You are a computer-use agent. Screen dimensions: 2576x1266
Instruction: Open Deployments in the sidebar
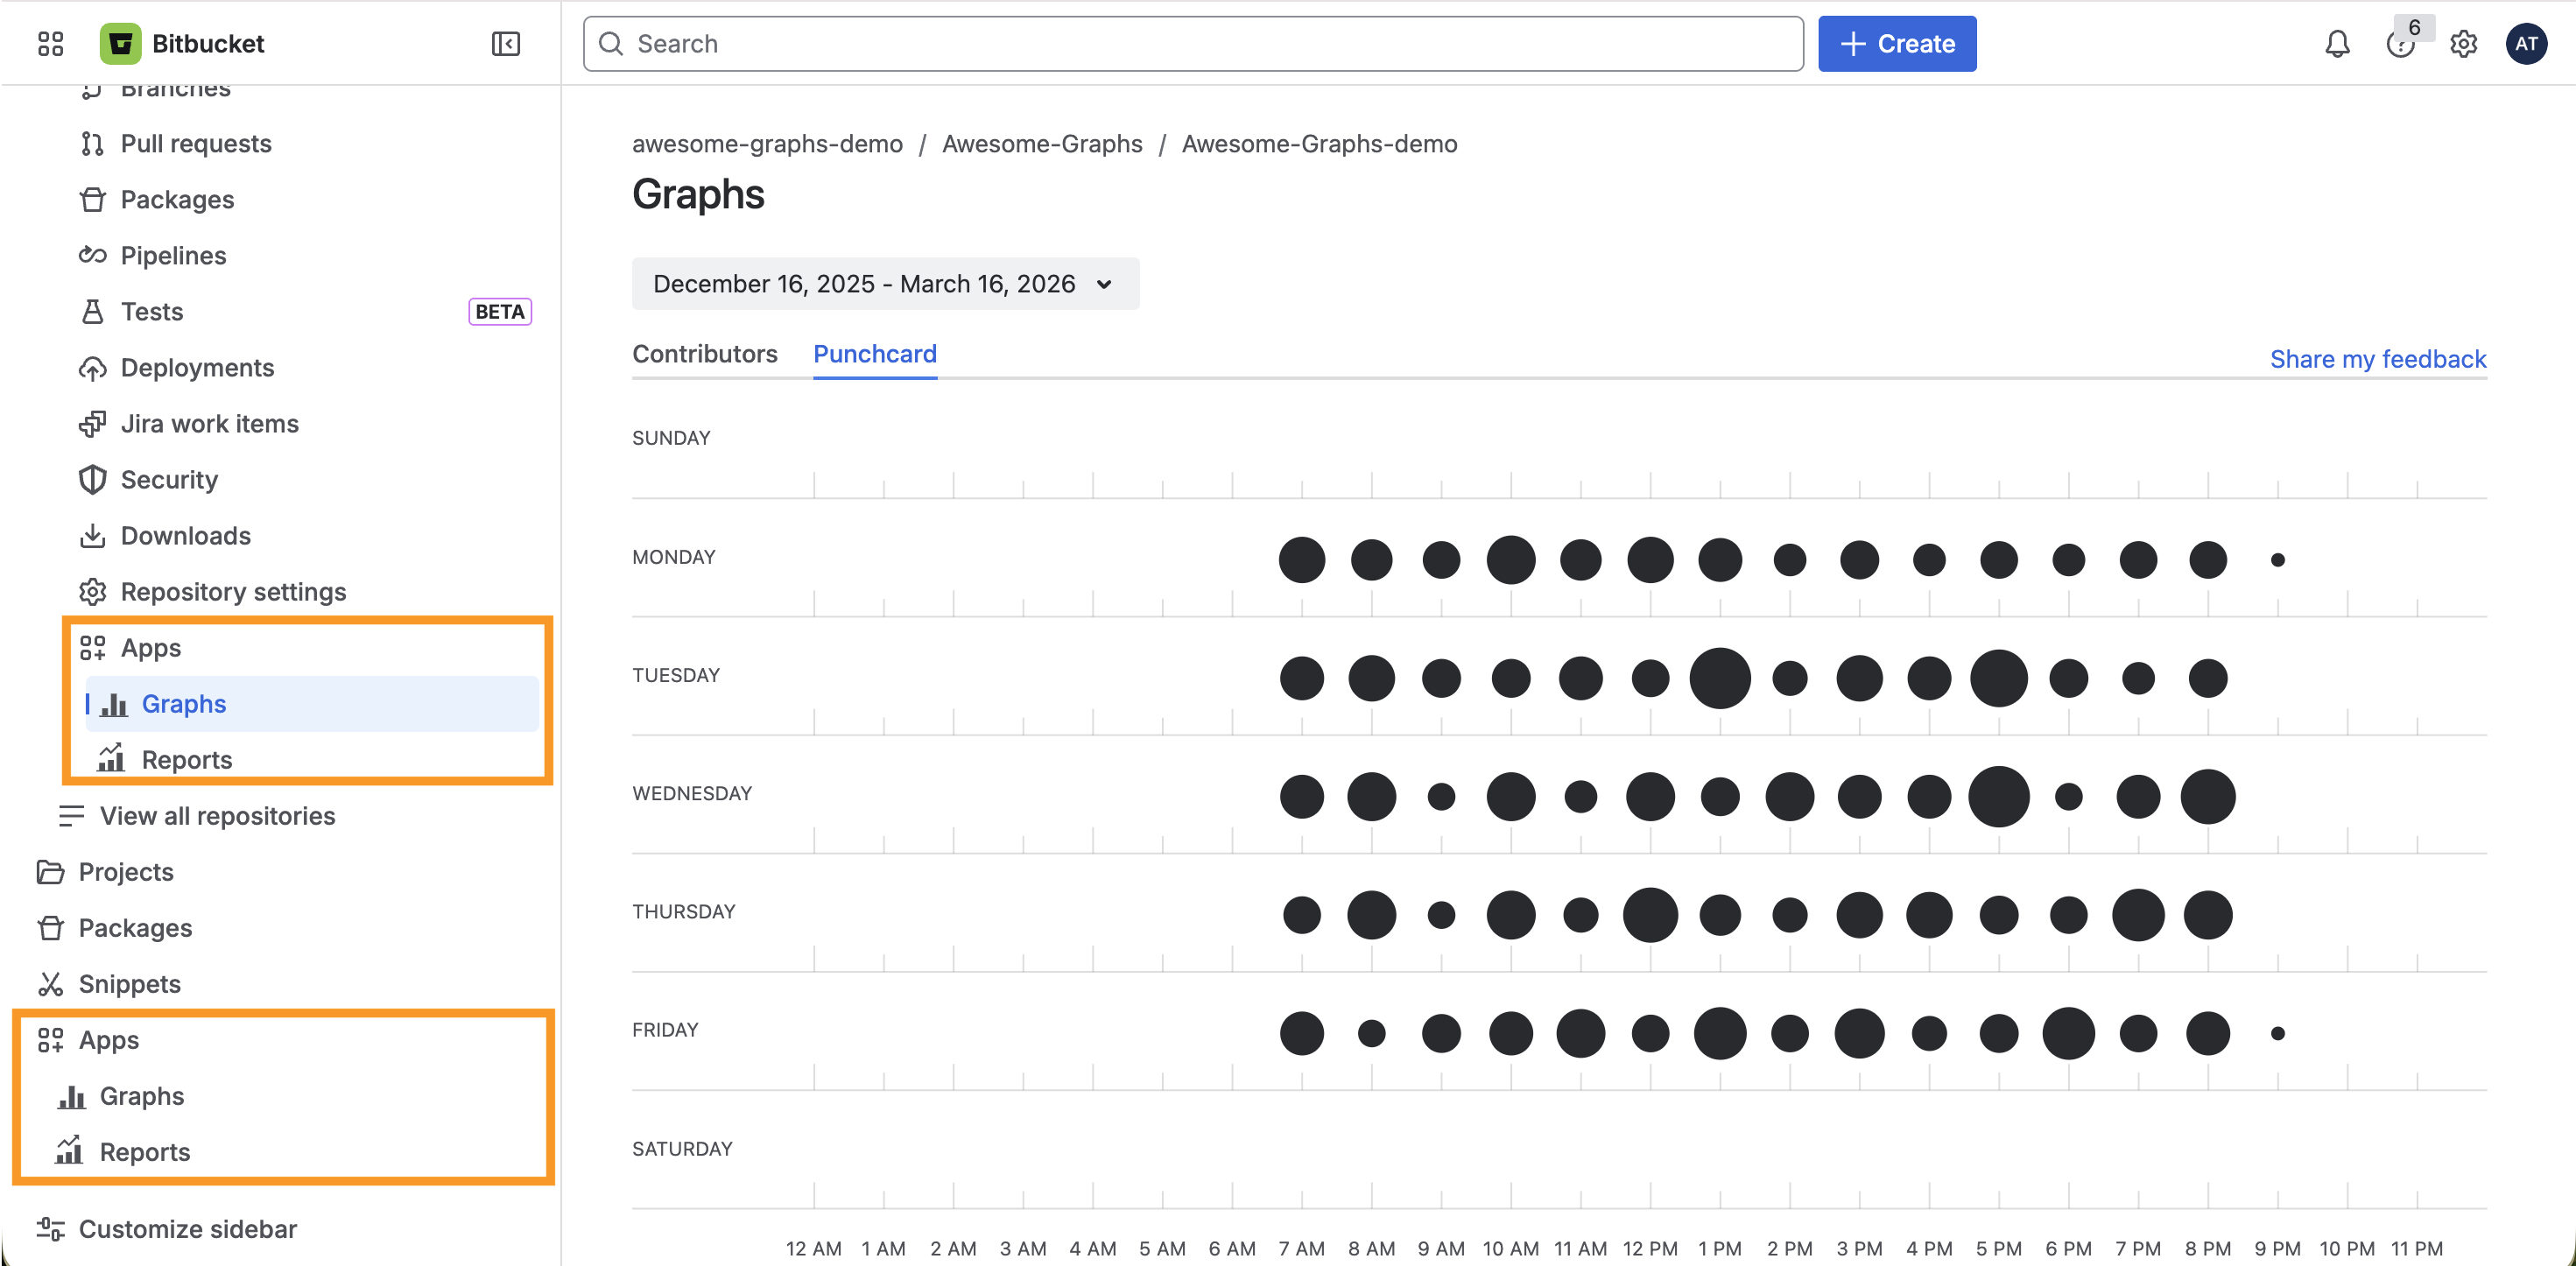(x=197, y=368)
